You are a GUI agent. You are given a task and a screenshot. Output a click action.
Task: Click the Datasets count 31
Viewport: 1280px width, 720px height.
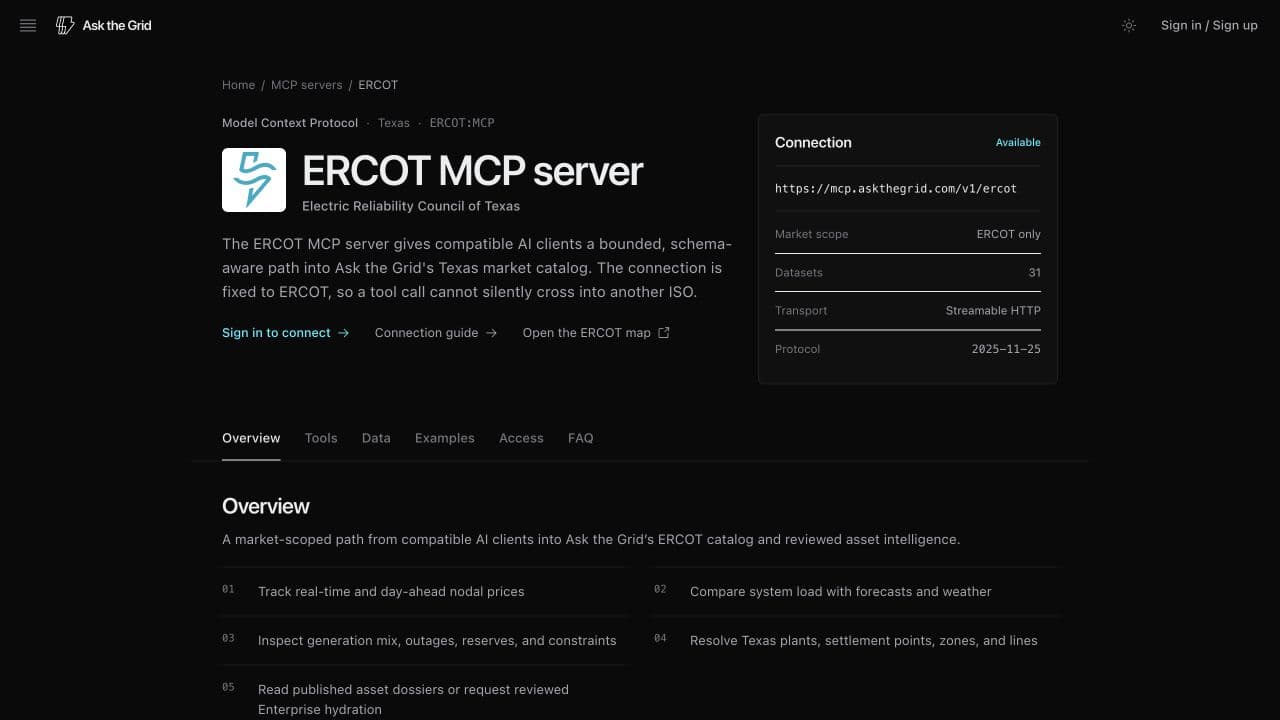coord(1034,272)
